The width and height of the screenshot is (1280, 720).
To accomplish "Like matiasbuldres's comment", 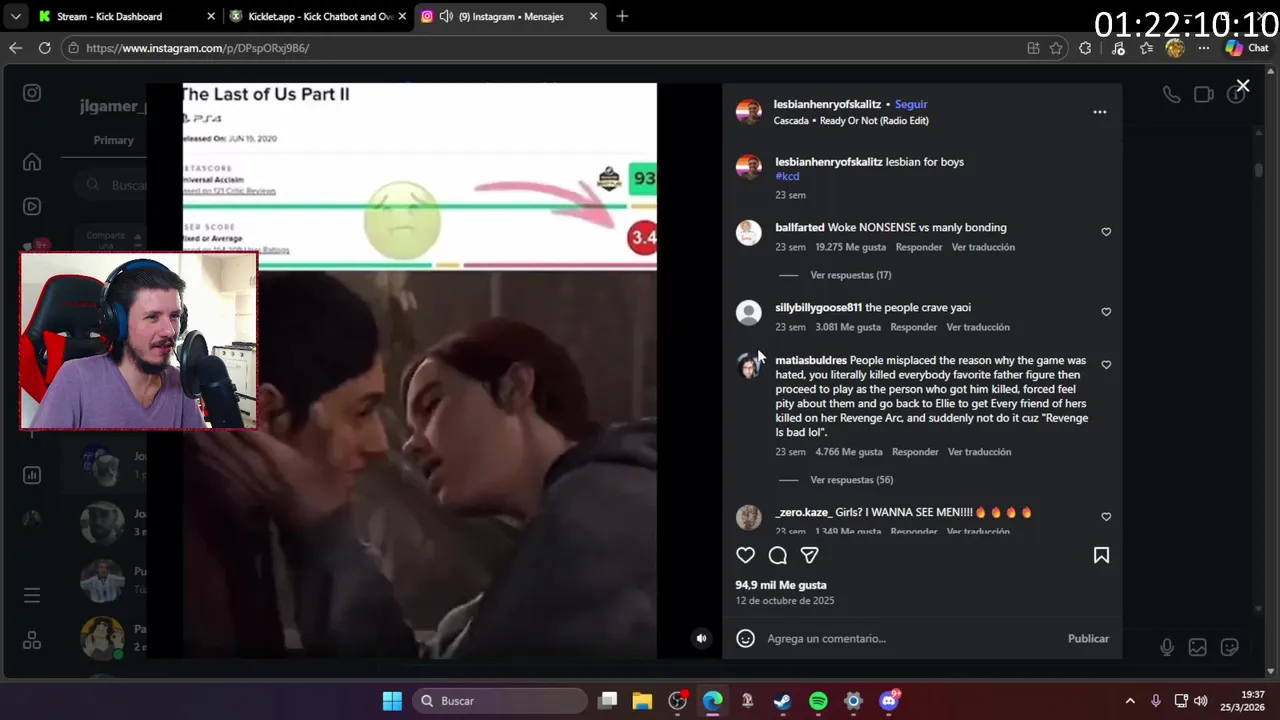I will pos(1106,365).
